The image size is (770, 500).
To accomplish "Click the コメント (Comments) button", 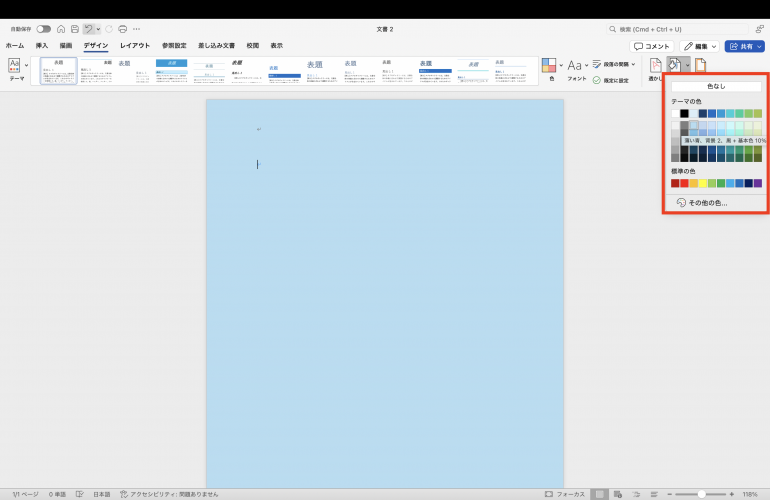I will click(x=652, y=46).
